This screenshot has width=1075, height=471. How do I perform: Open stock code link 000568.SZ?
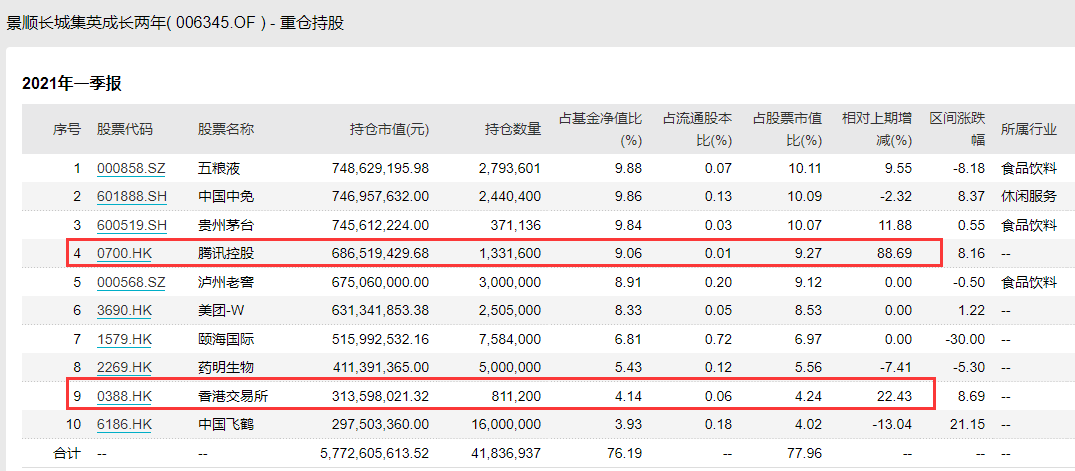(x=132, y=282)
